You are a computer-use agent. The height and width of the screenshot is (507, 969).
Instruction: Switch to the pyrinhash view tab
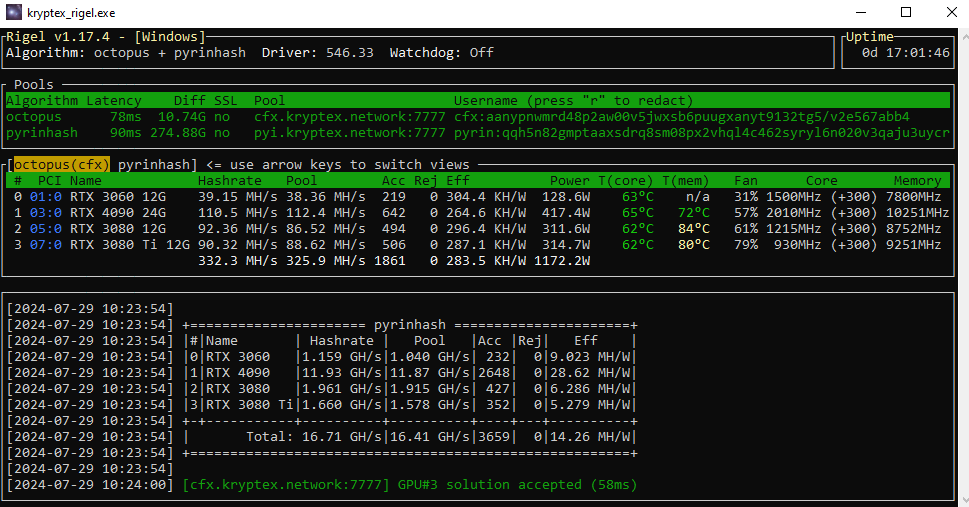pos(154,164)
